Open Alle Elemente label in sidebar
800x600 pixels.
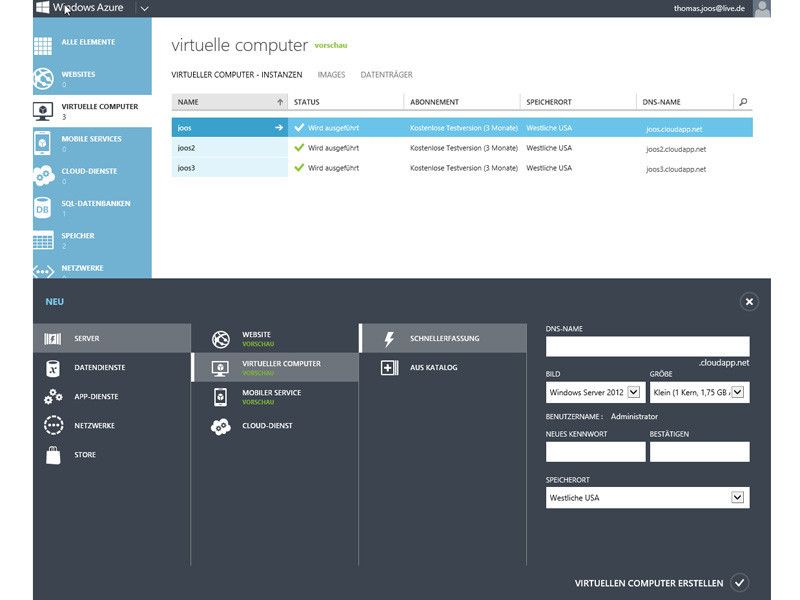click(88, 42)
